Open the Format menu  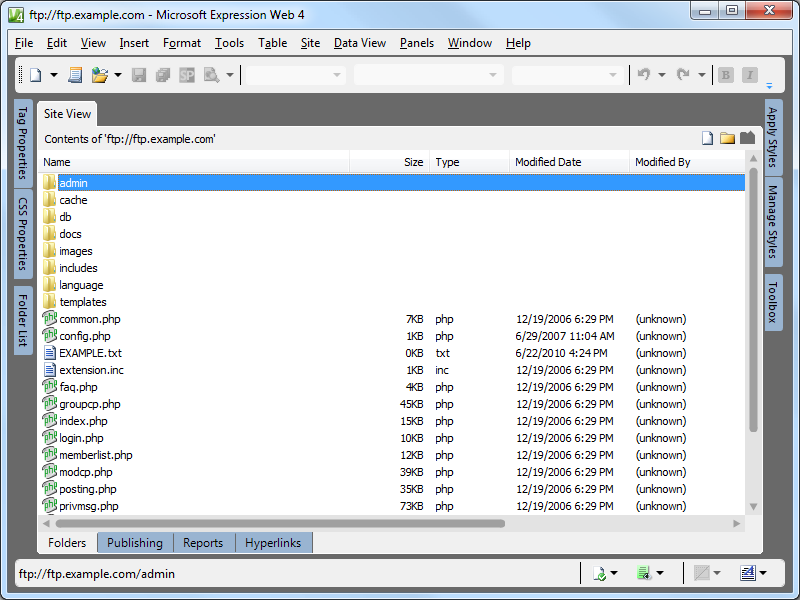pos(182,43)
